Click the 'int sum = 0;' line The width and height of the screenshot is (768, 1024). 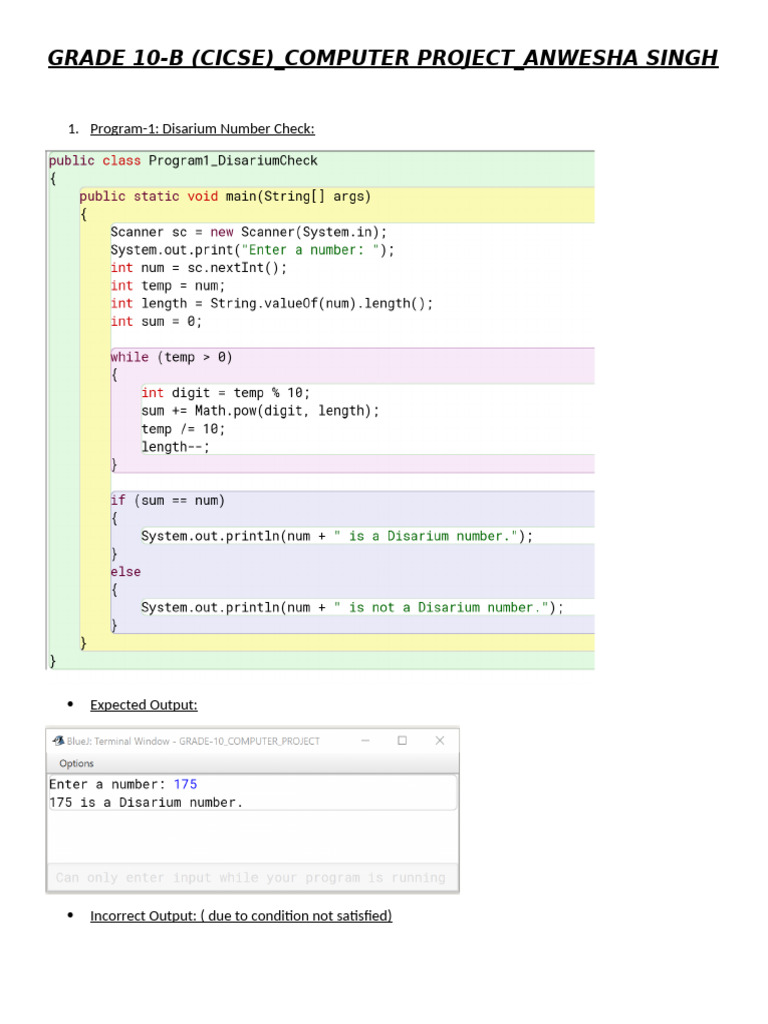(156, 321)
